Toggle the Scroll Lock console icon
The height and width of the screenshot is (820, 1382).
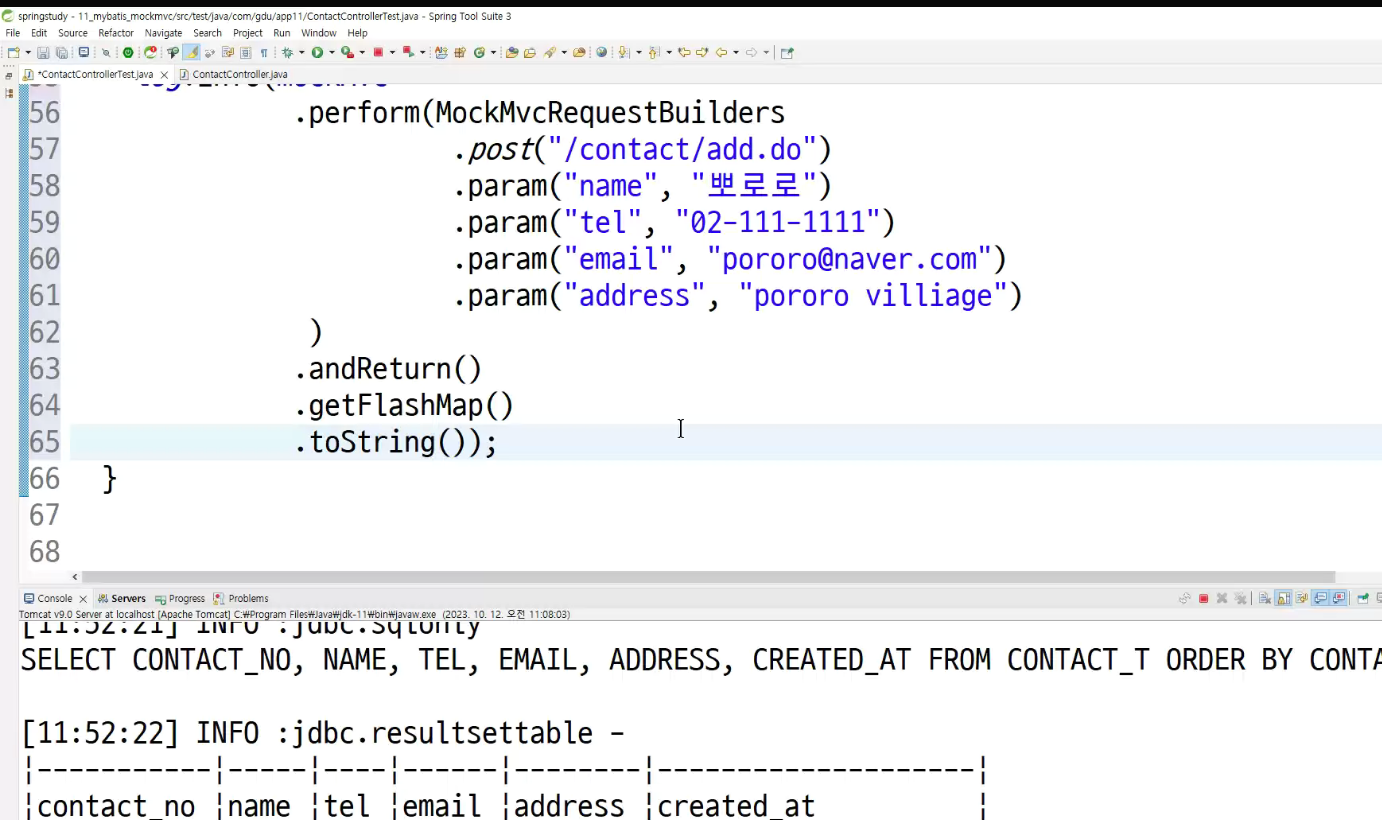(x=1283, y=598)
